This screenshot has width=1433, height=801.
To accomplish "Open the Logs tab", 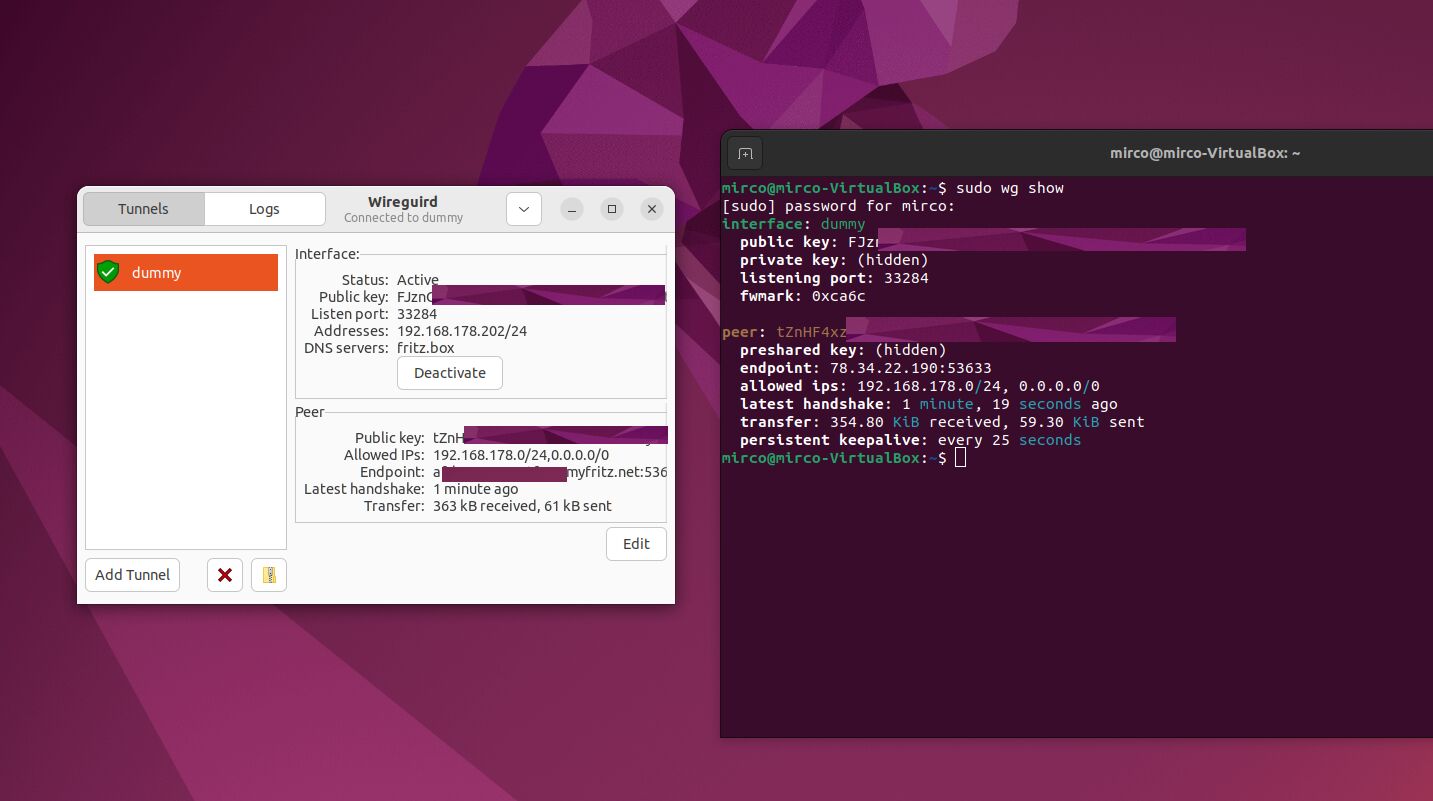I will tap(264, 209).
